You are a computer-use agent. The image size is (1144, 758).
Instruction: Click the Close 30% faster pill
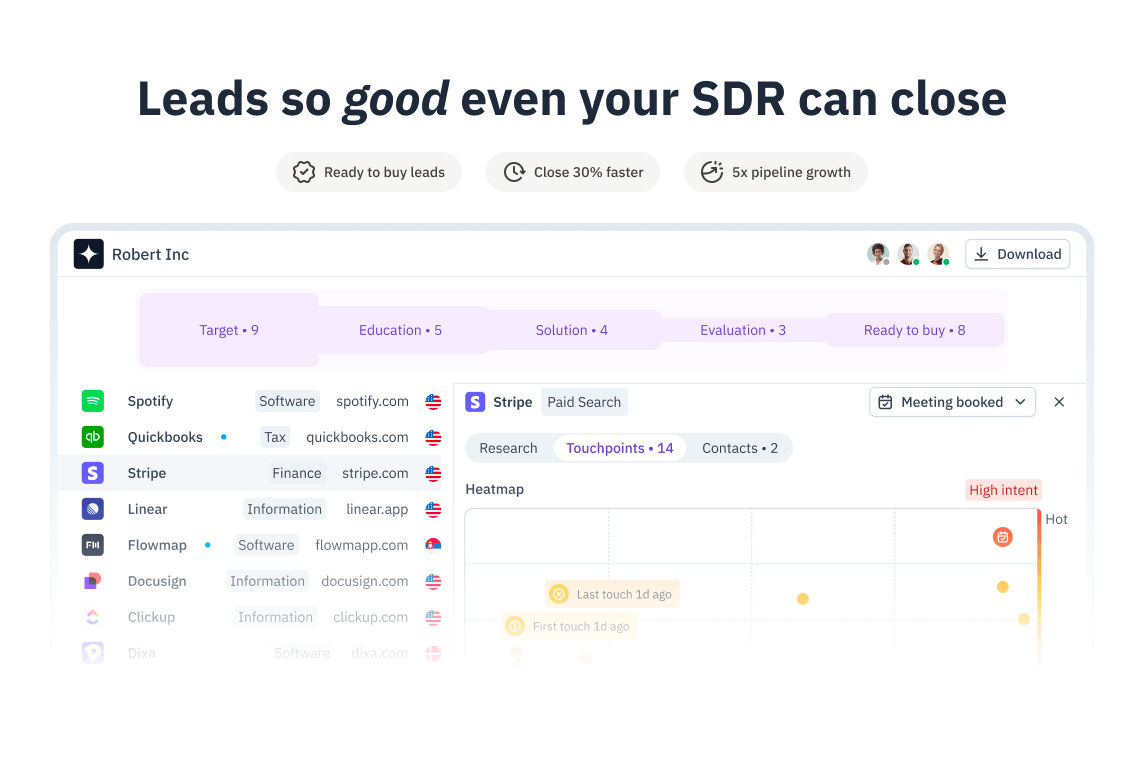(x=573, y=172)
